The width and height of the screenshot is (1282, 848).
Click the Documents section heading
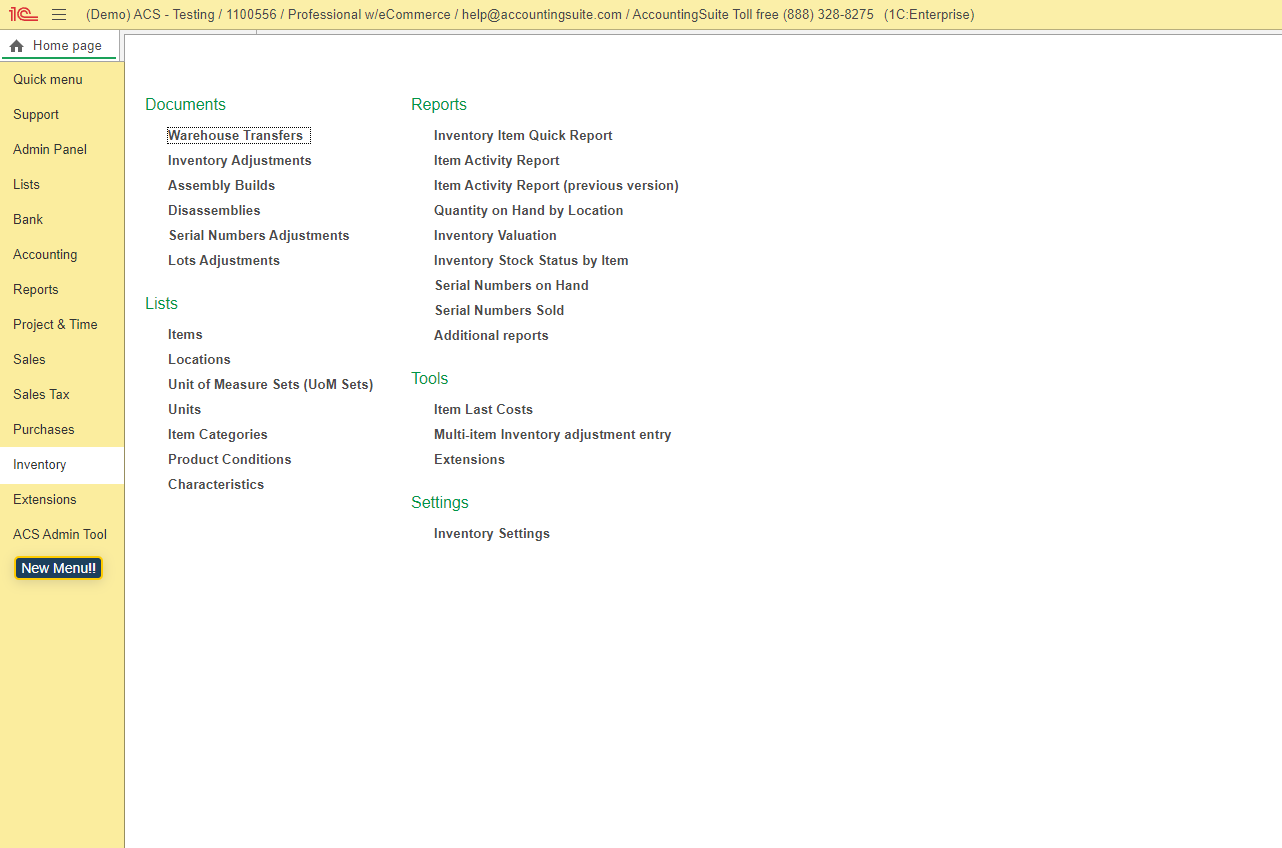tap(185, 105)
